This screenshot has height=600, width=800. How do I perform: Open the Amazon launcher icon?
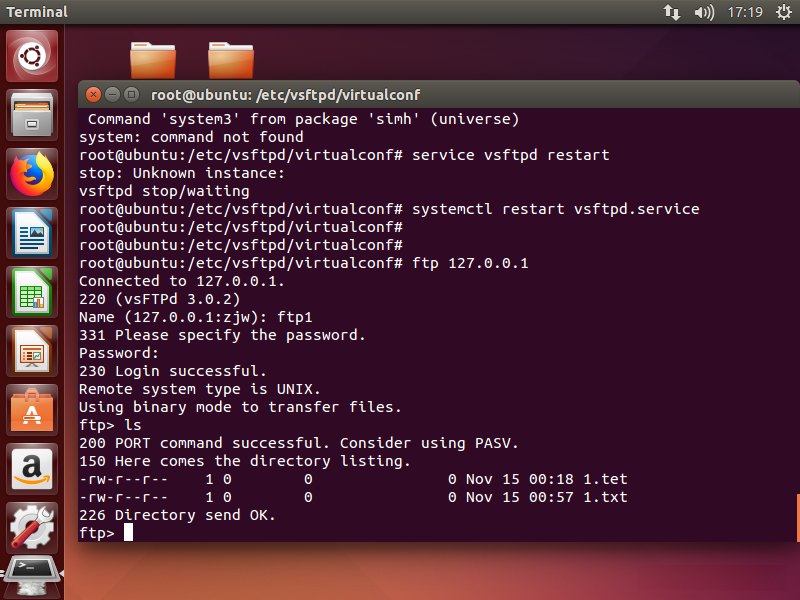[32, 469]
